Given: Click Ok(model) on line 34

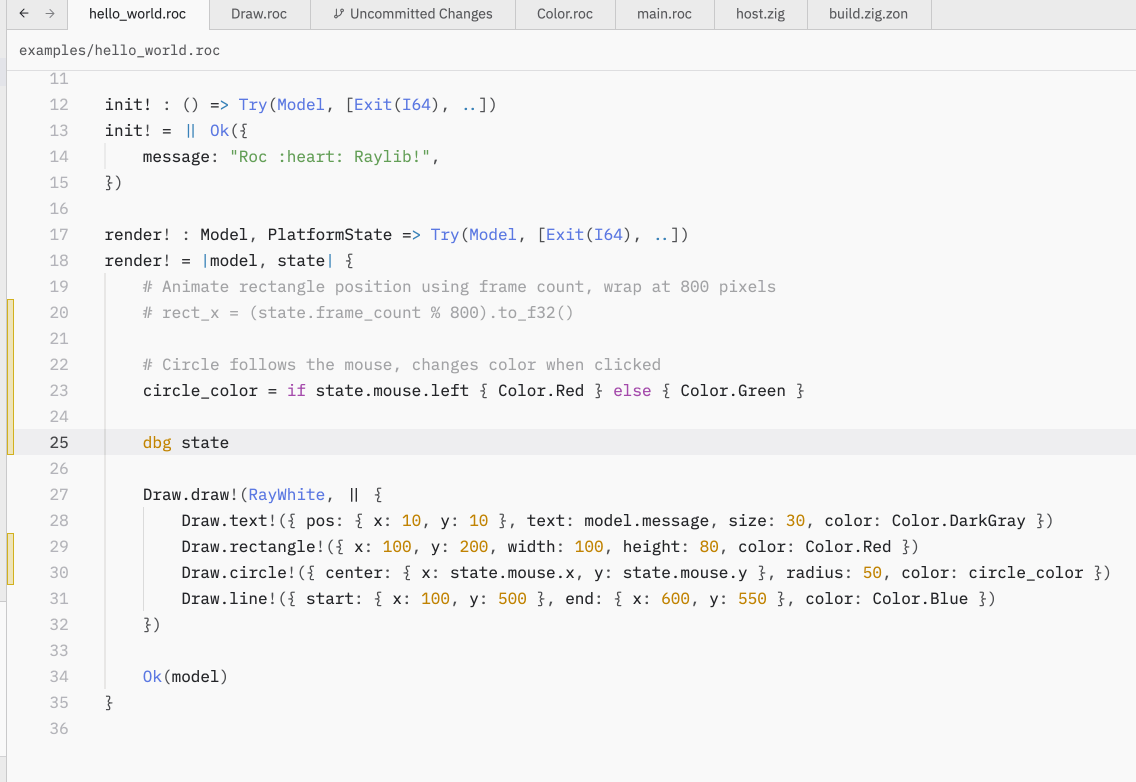Looking at the screenshot, I should point(185,676).
